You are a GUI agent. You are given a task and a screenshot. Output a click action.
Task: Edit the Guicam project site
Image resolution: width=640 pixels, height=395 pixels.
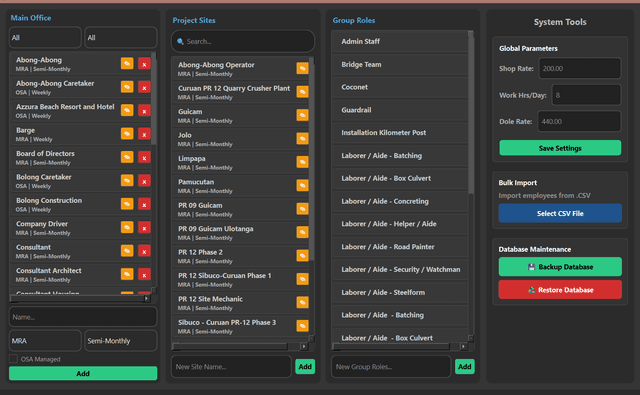coord(302,115)
